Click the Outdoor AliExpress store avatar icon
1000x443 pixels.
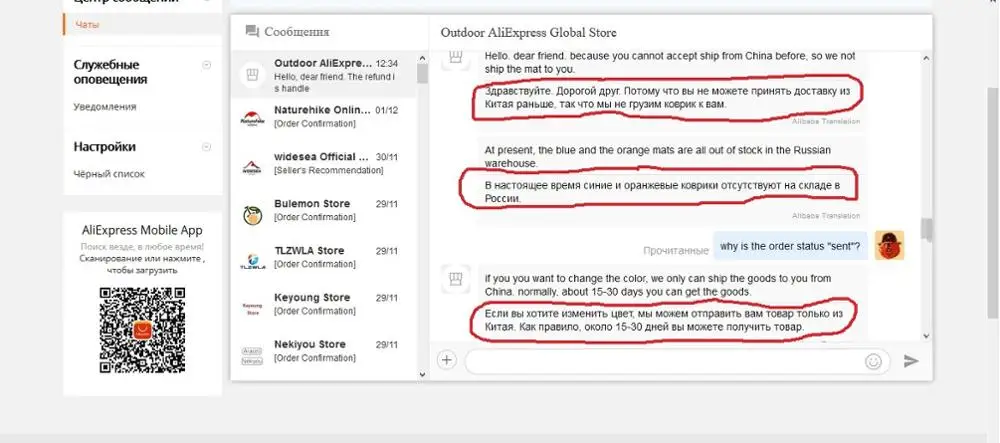[x=252, y=75]
